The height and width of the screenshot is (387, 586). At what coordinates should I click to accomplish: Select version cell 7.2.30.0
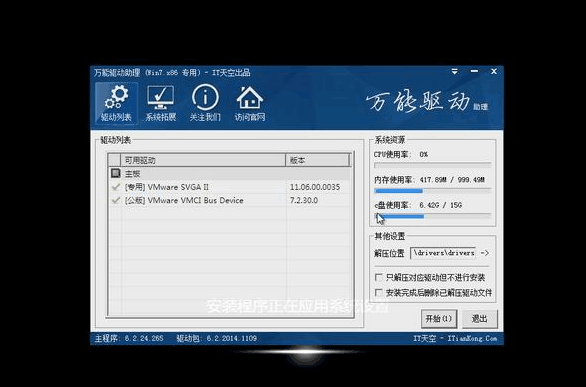click(304, 200)
